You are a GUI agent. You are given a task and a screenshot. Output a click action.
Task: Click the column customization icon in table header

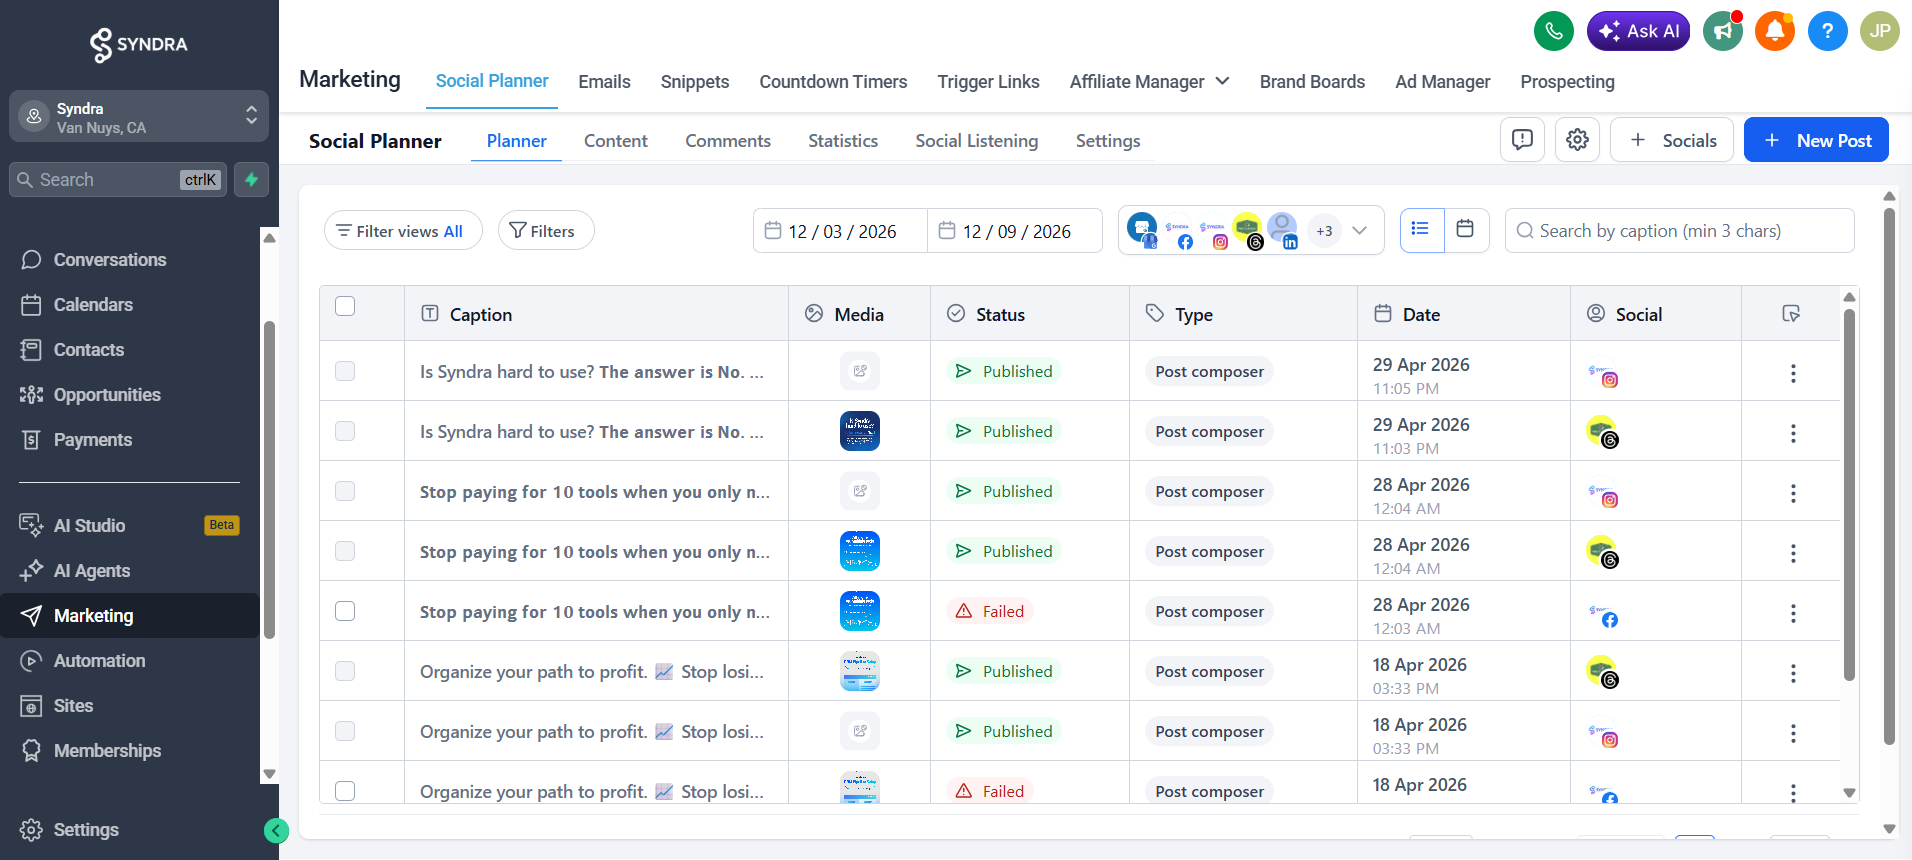point(1791,314)
